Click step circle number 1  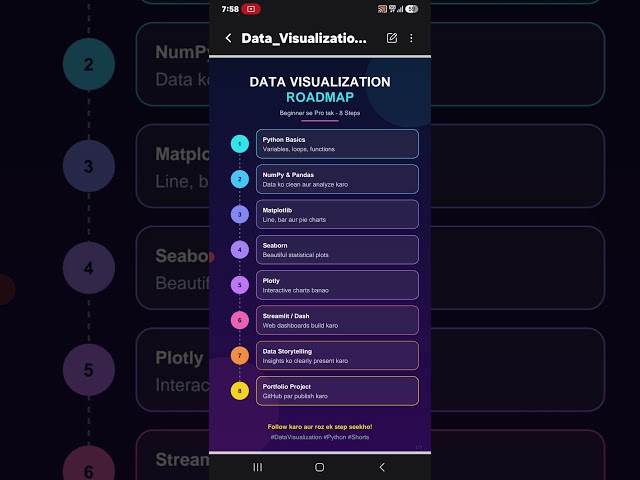[x=240, y=144]
